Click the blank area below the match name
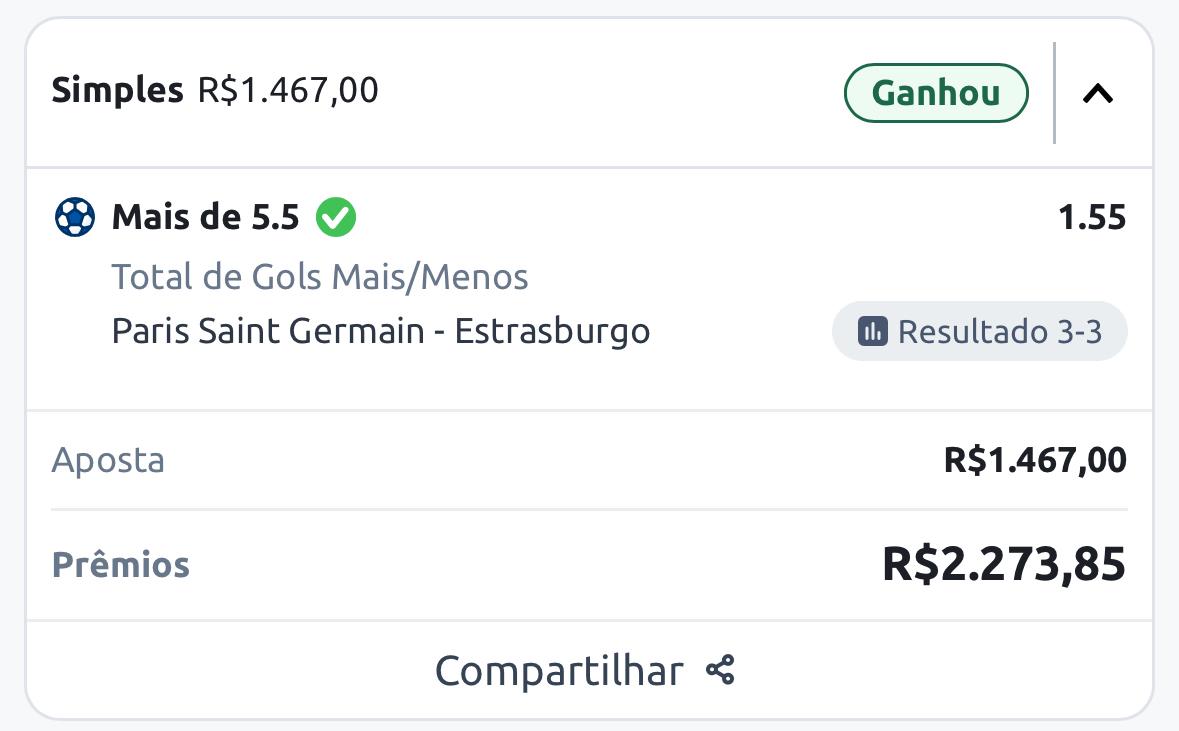This screenshot has width=1179, height=731. pos(400,382)
